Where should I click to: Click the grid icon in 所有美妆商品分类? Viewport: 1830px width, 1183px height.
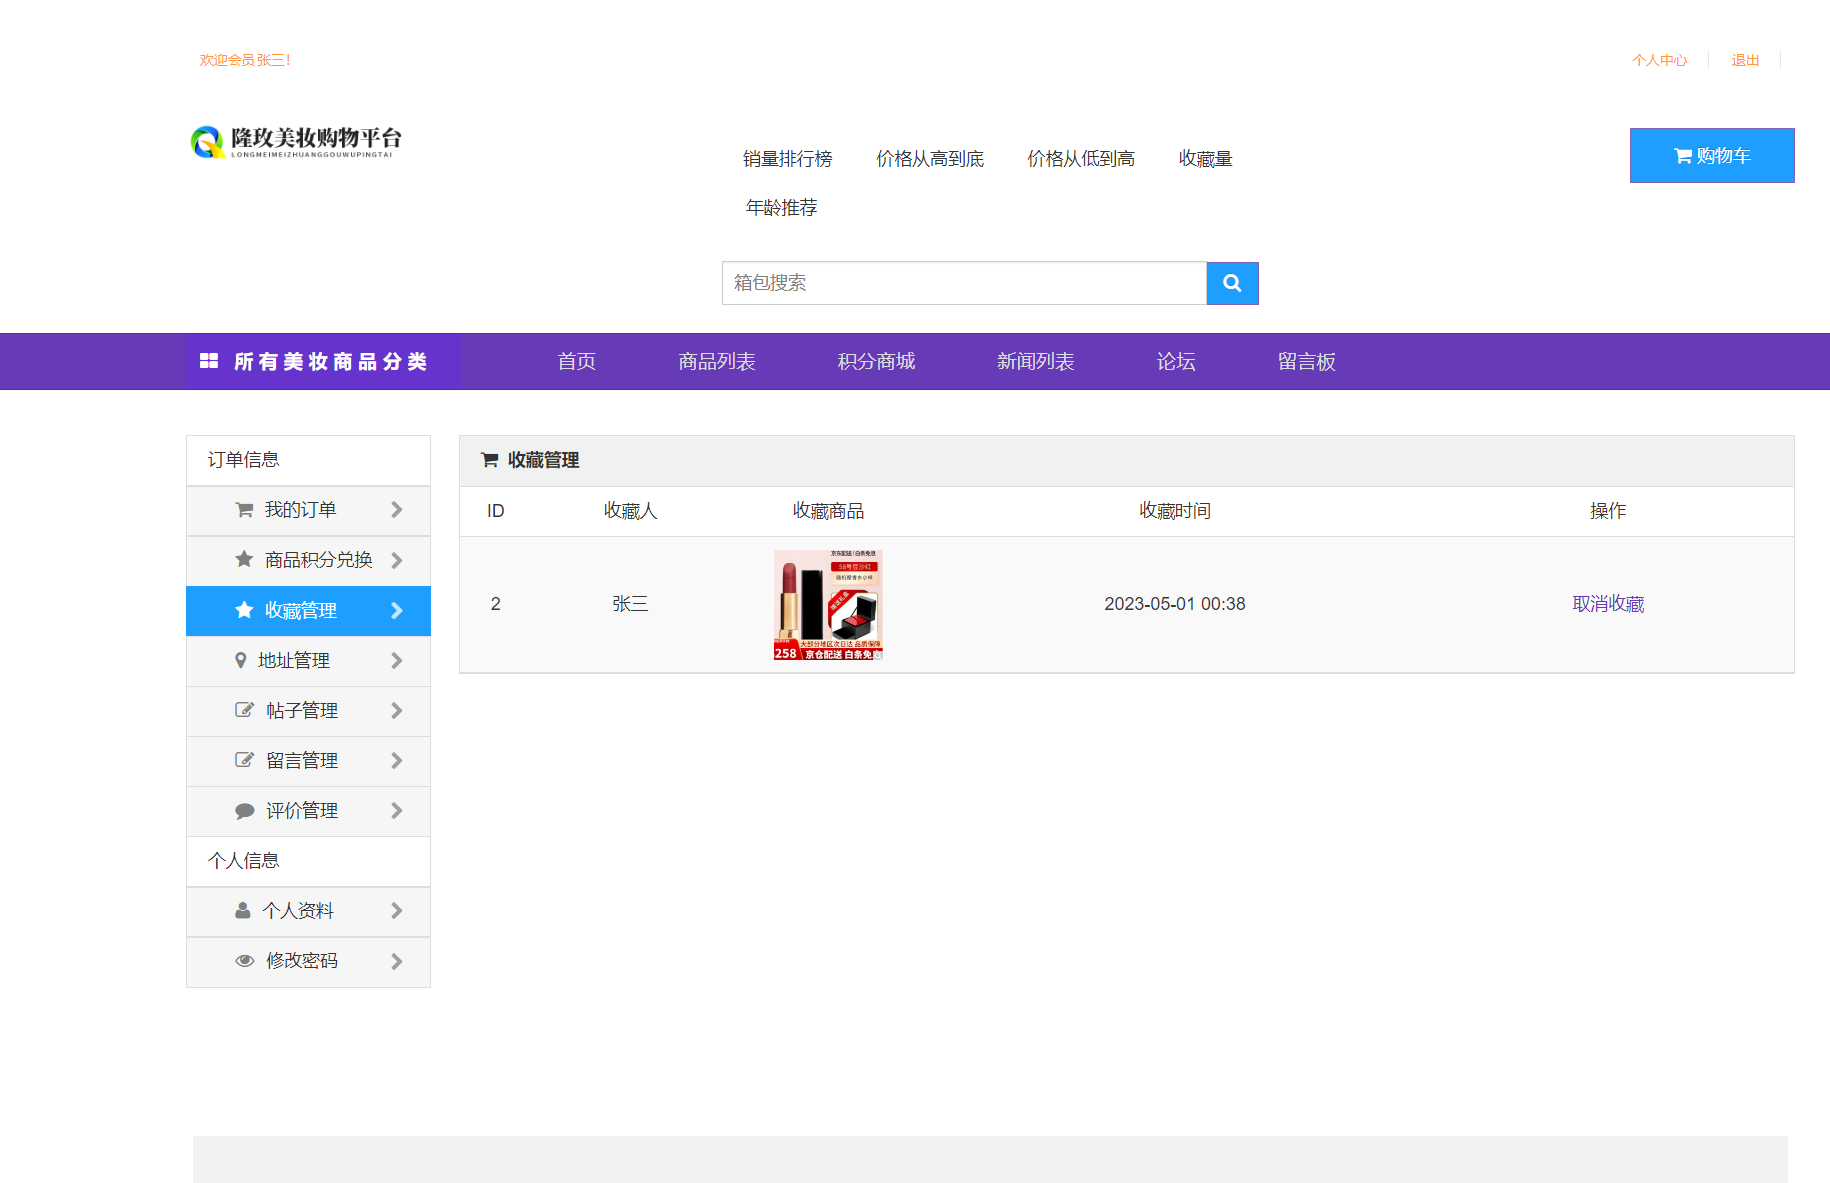click(208, 361)
